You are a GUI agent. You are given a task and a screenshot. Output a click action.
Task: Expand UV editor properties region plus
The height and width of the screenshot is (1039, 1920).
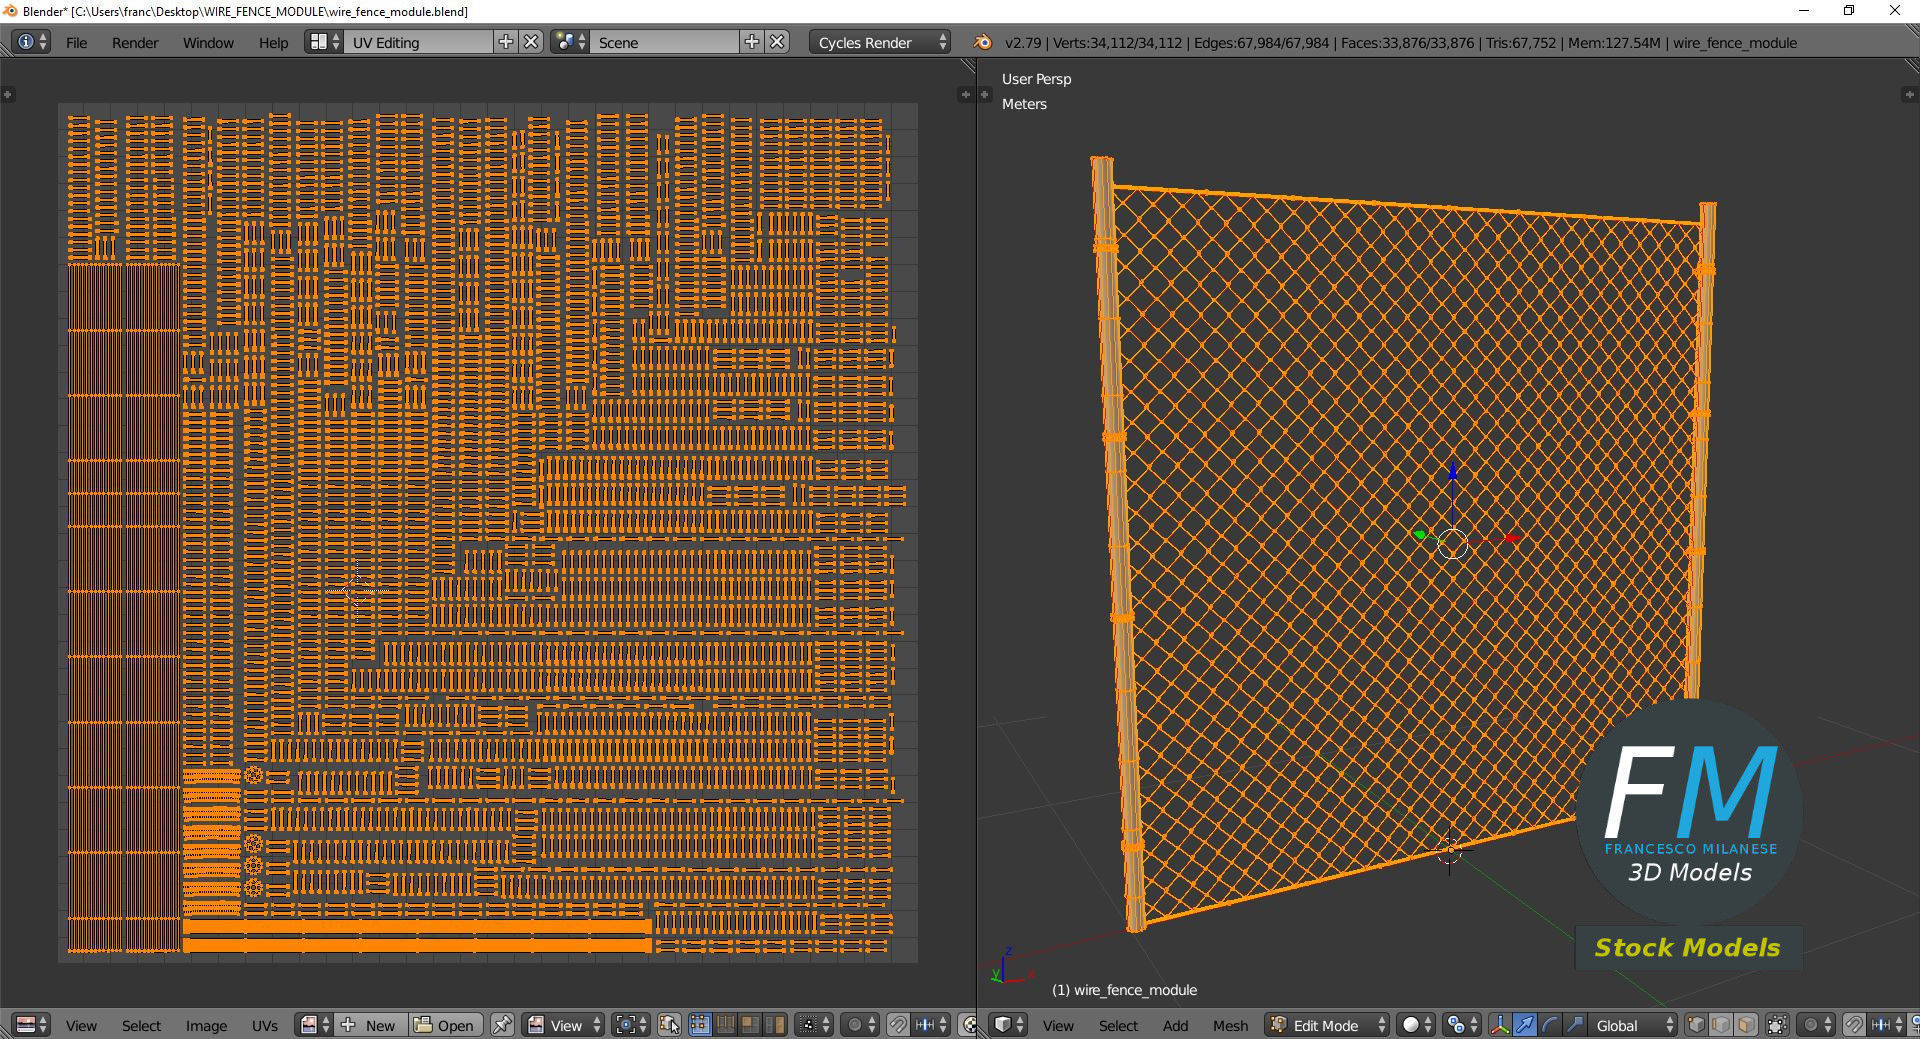click(965, 94)
